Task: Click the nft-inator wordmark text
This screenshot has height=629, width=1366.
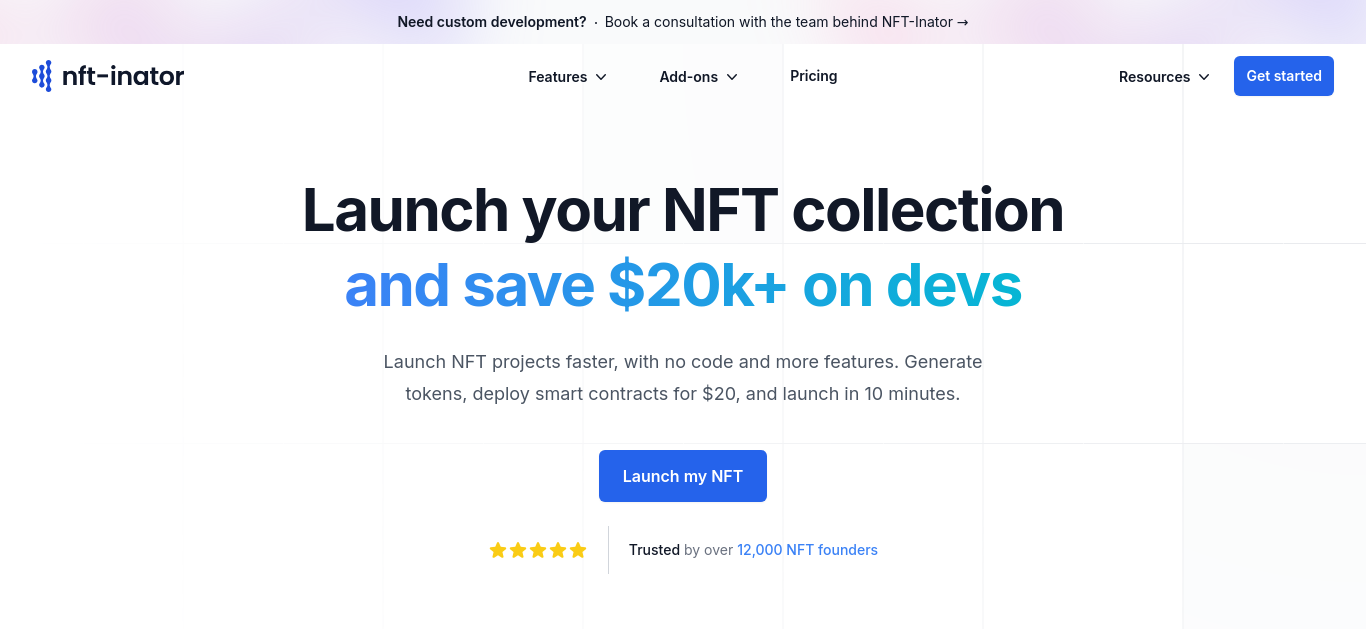Action: click(123, 76)
